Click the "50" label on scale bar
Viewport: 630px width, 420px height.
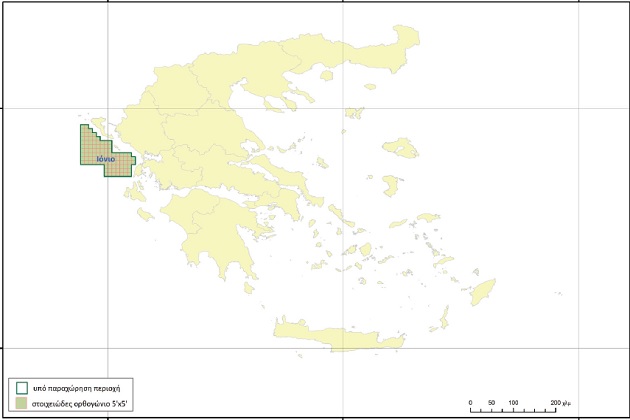[491, 403]
